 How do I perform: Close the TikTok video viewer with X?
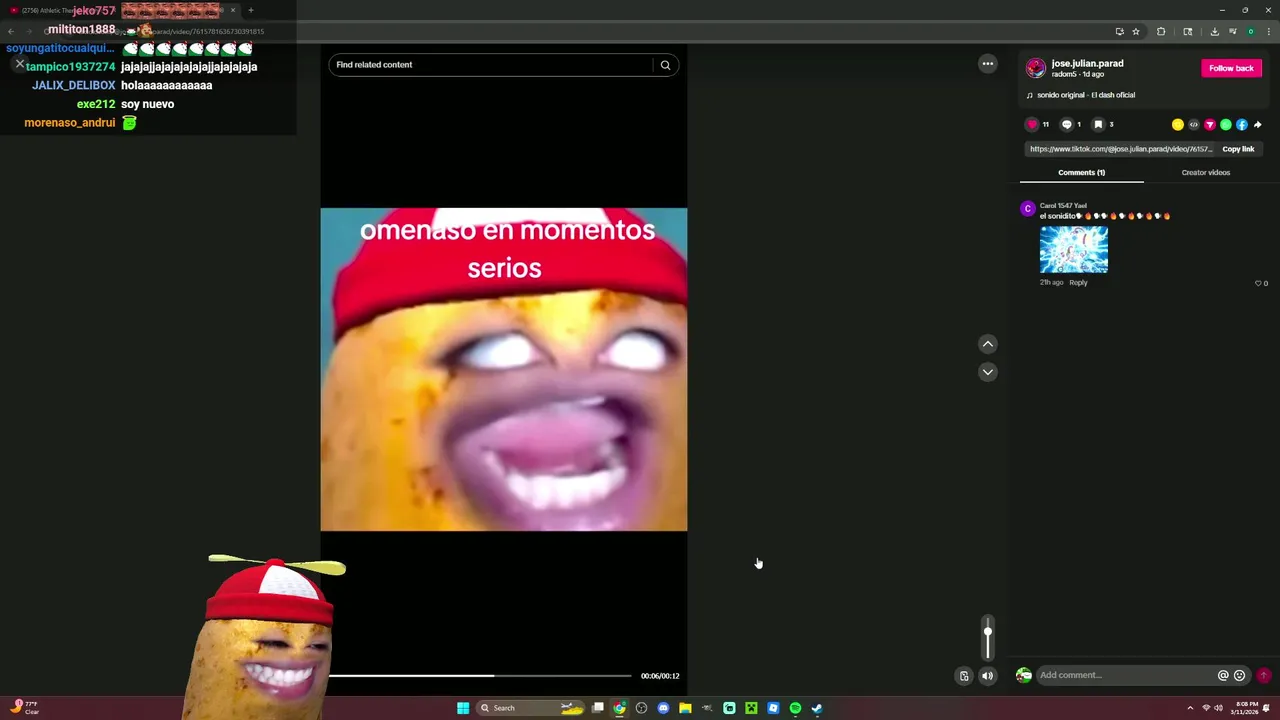19,64
